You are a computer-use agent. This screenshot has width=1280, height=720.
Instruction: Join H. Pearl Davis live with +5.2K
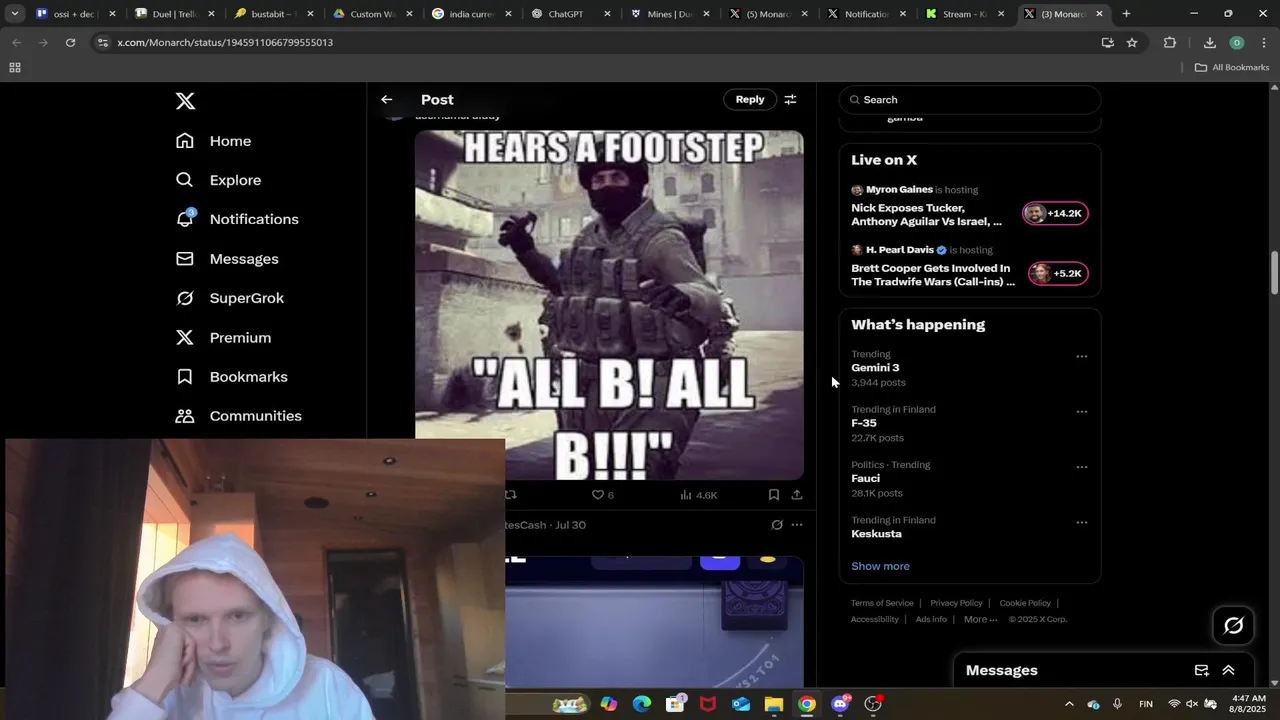[x=1058, y=273]
